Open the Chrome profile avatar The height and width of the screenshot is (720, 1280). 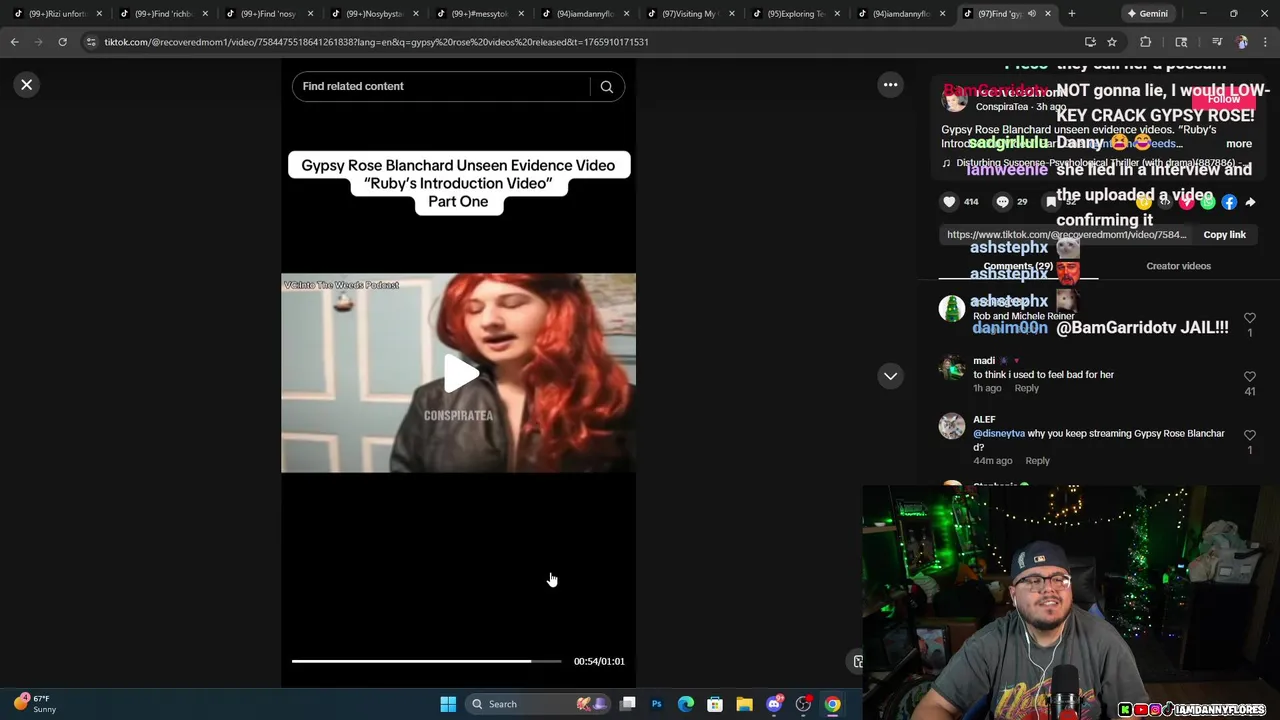coord(1242,42)
